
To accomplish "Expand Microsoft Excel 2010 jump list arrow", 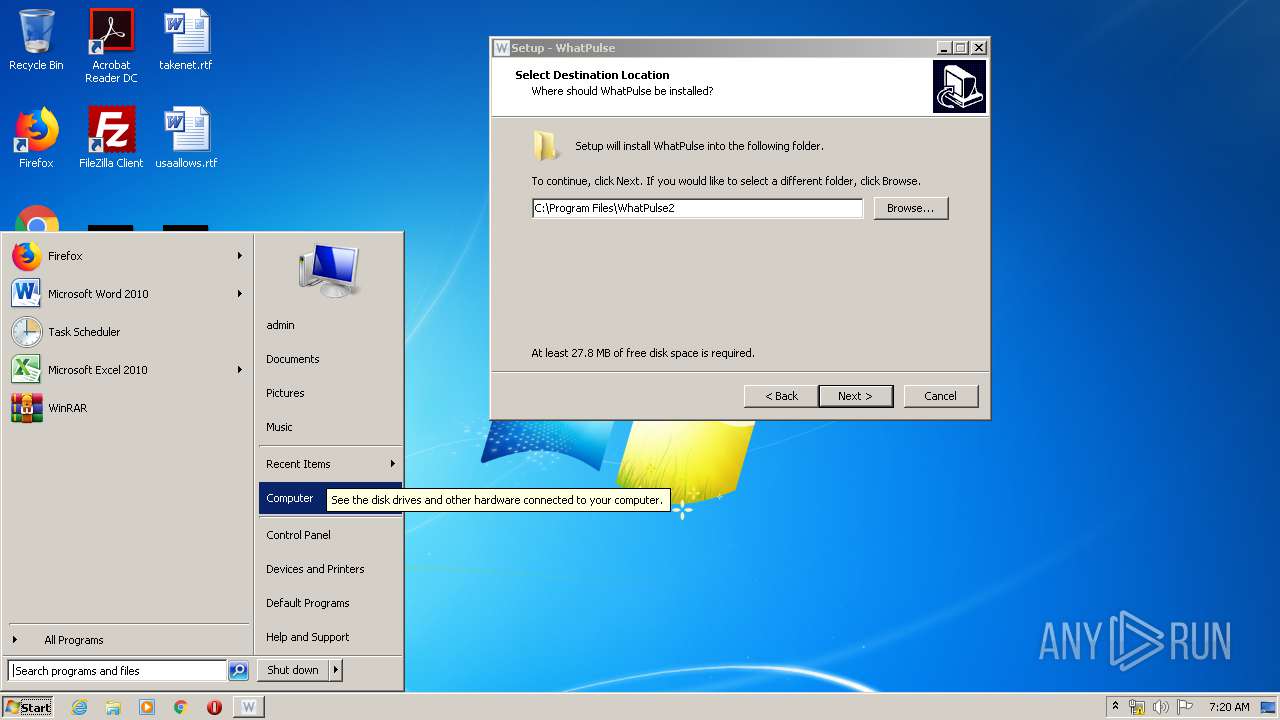I will coord(240,370).
